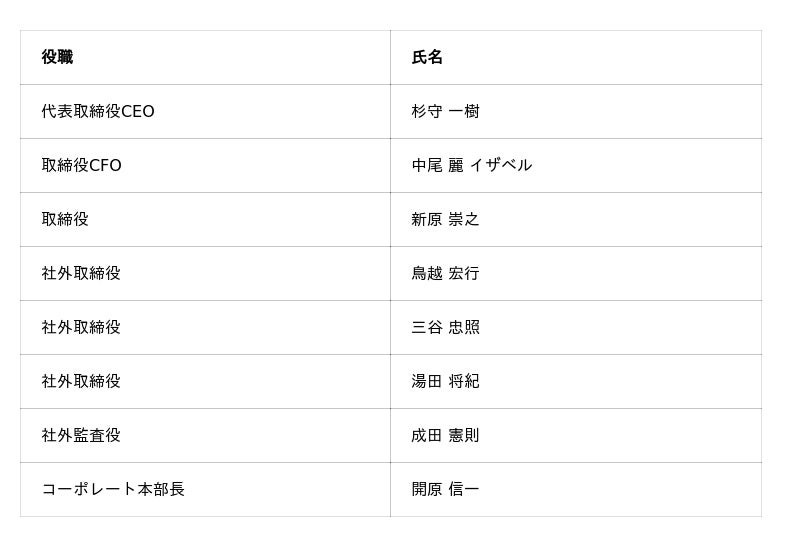Select the 代表取締役CEO cell
The width and height of the screenshot is (800, 547).
(x=98, y=112)
